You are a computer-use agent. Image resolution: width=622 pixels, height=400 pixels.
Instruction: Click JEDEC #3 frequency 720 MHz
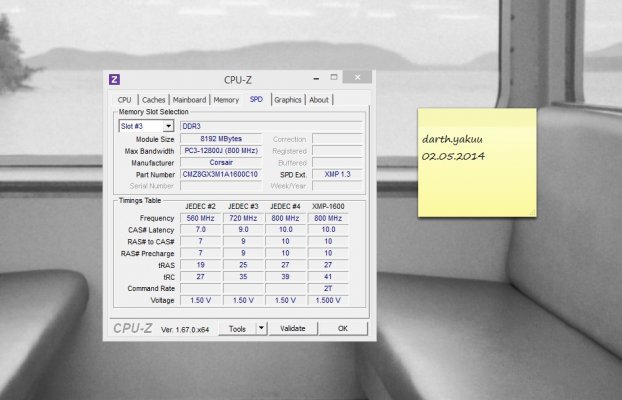[x=243, y=218]
